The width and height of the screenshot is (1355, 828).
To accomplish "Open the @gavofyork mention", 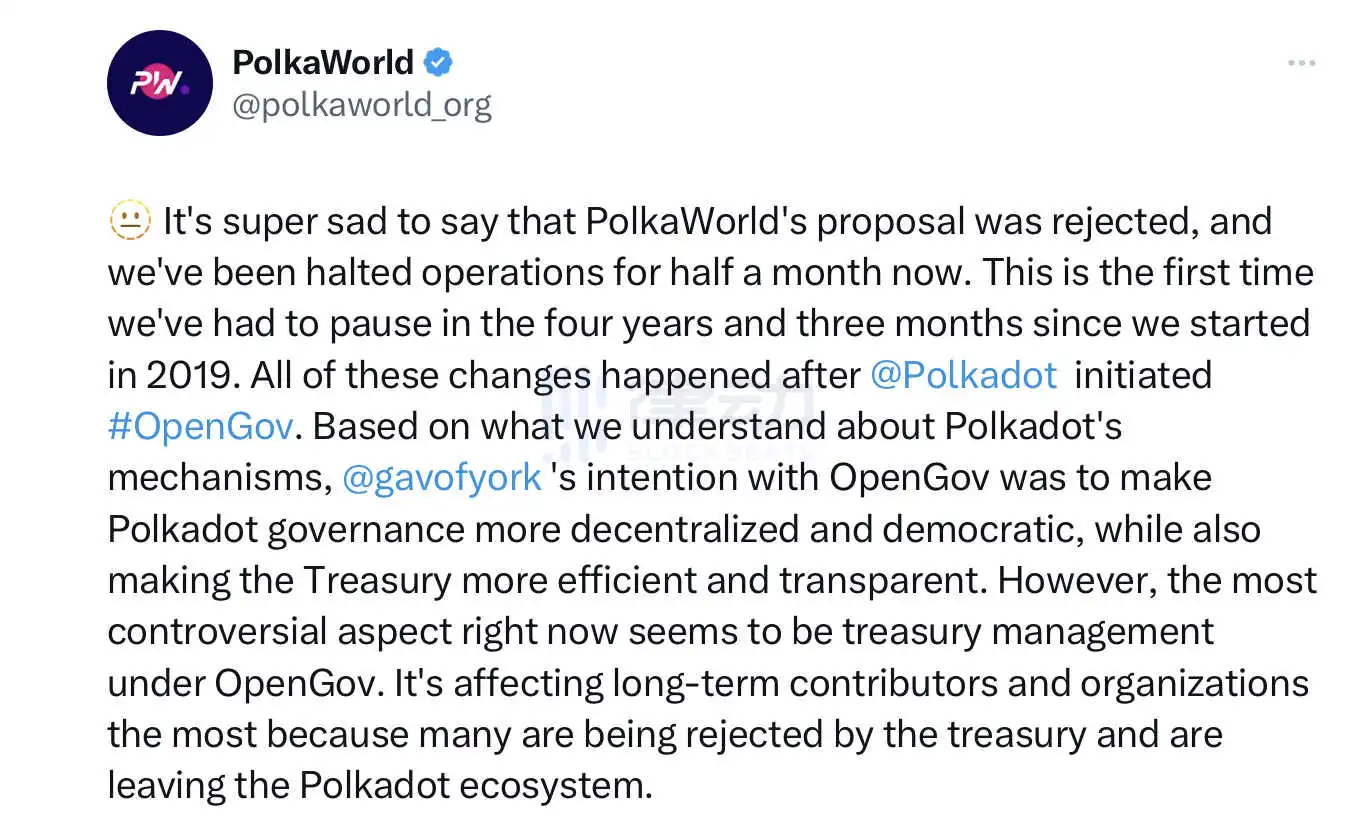I will pyautogui.click(x=442, y=478).
